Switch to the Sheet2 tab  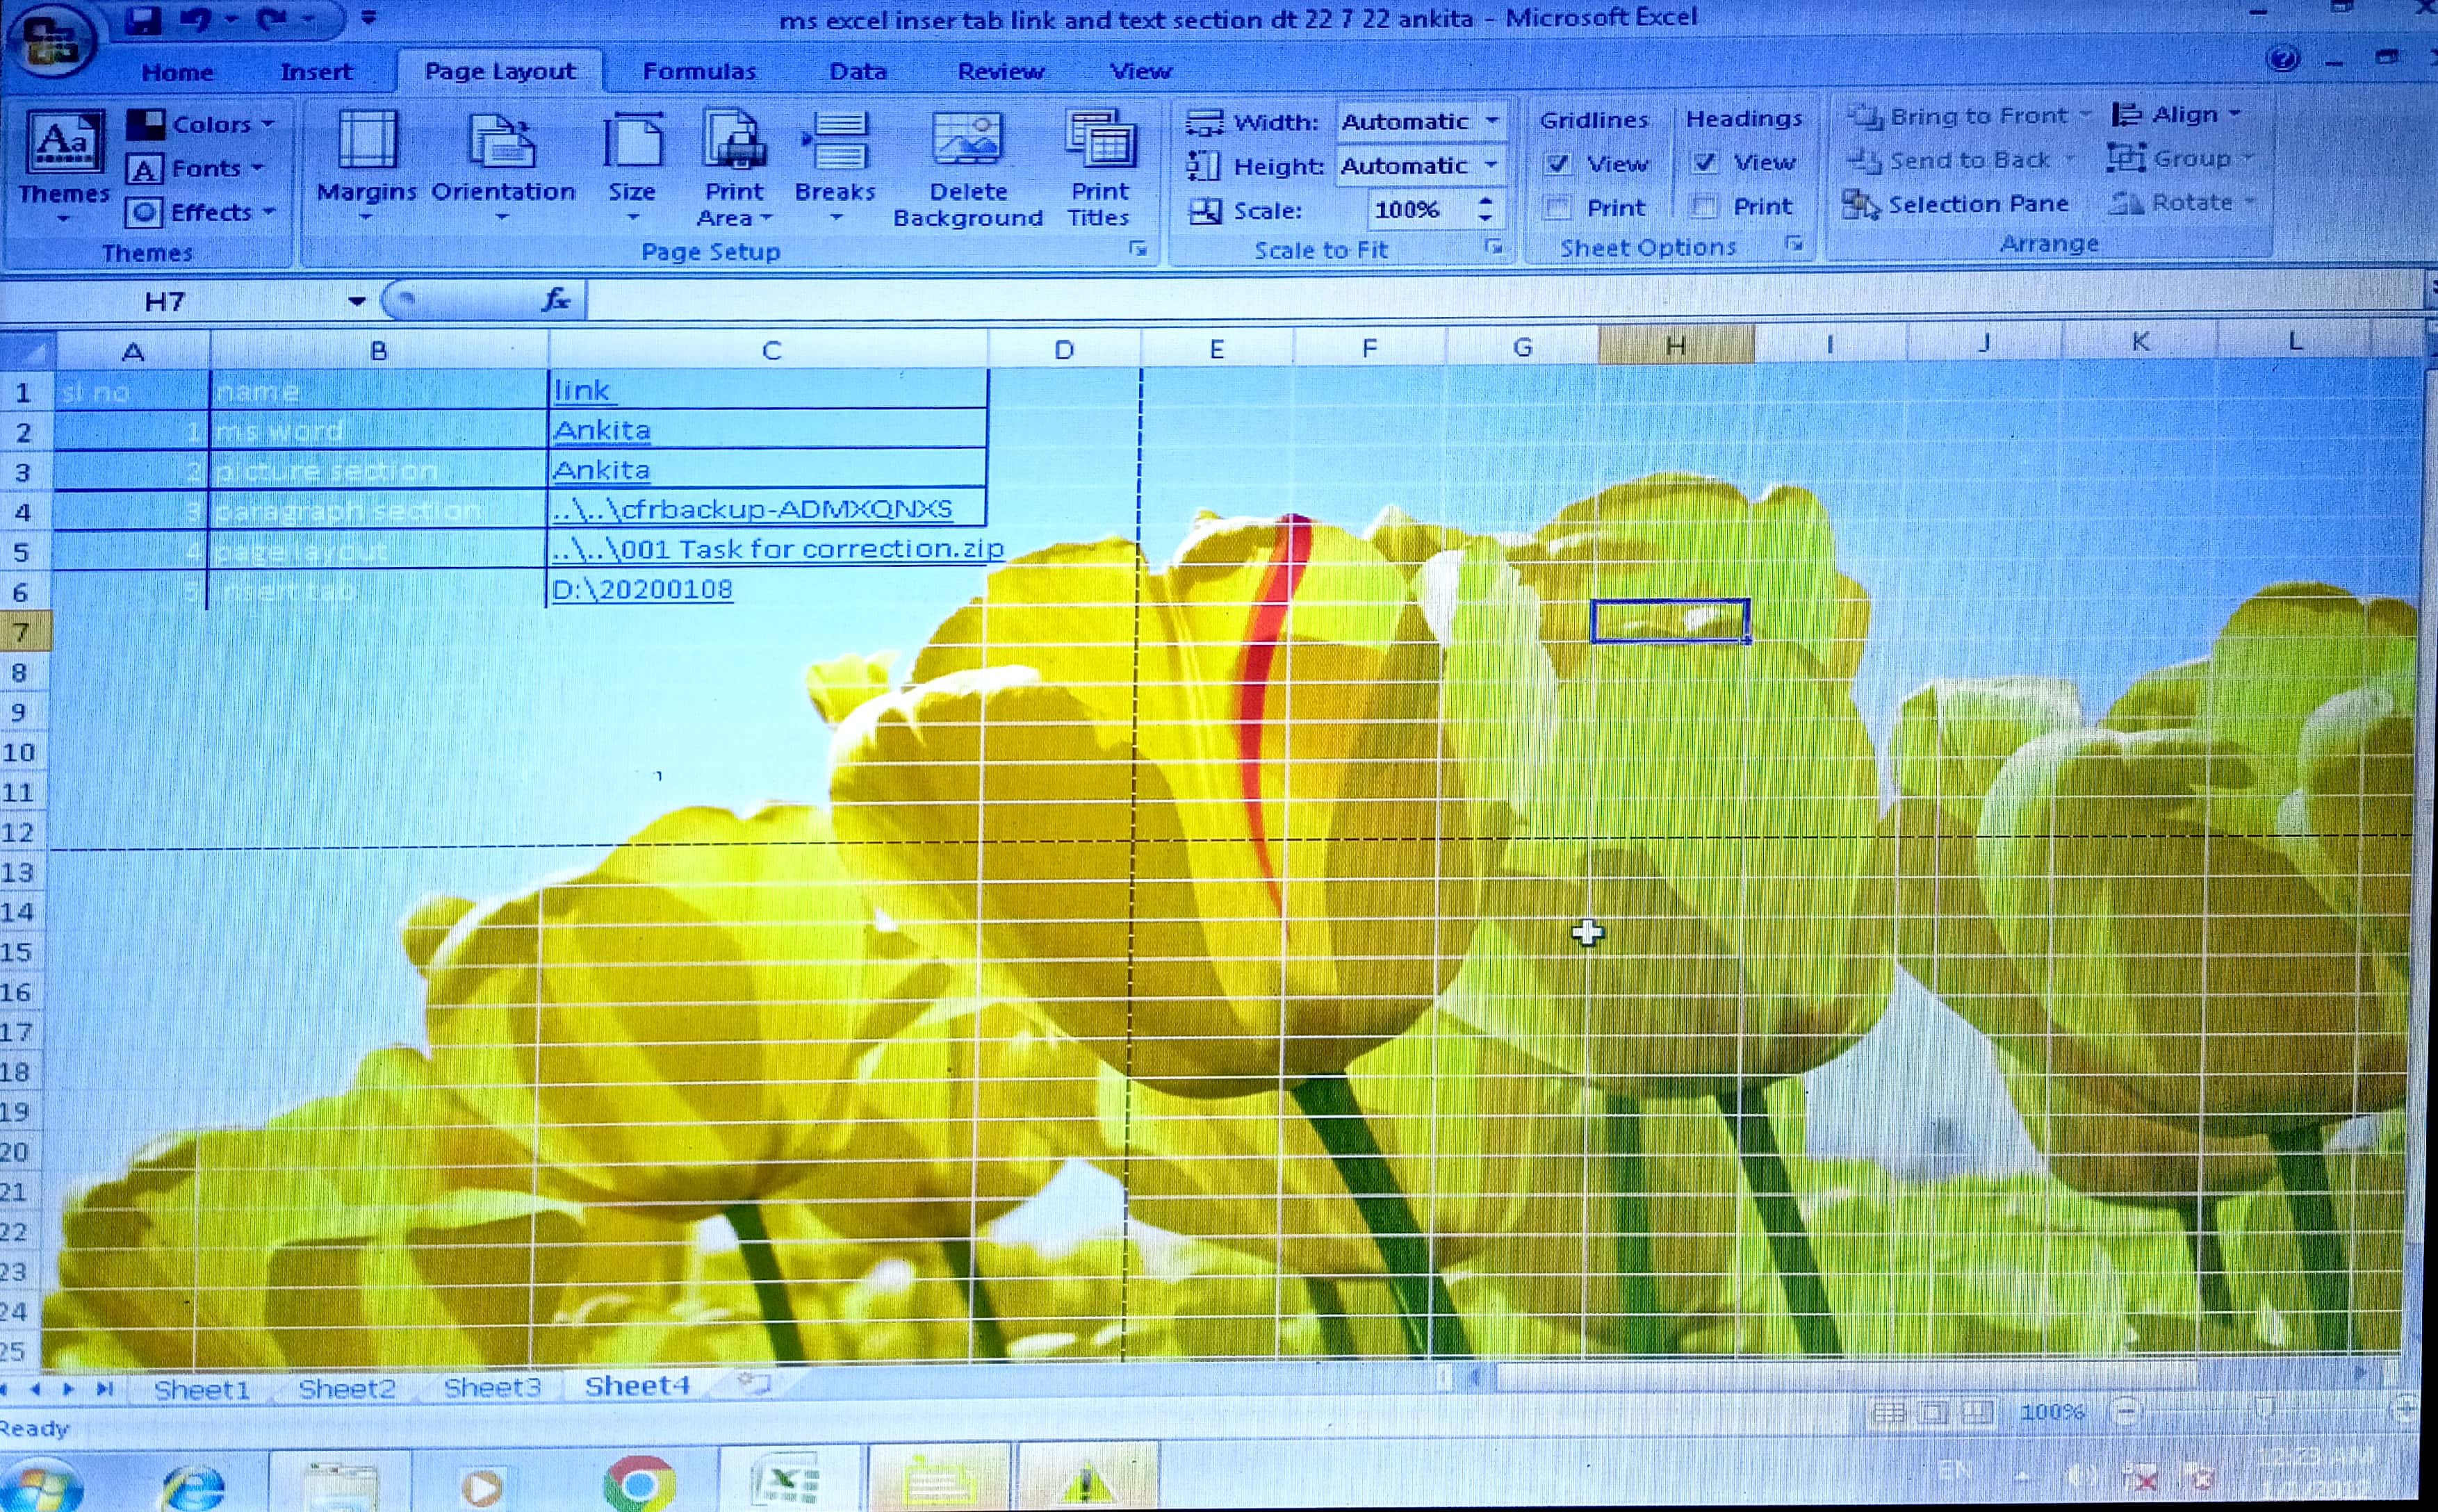(x=346, y=1389)
